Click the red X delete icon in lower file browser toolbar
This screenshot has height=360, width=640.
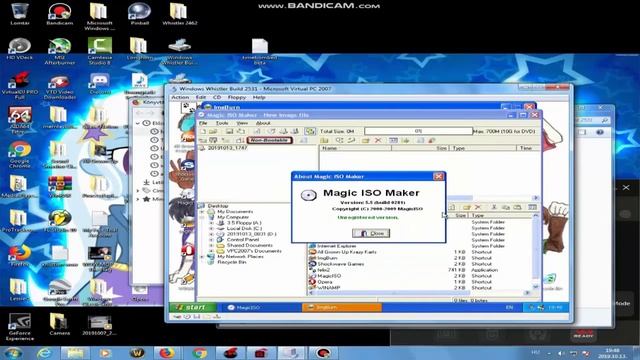pos(478,207)
